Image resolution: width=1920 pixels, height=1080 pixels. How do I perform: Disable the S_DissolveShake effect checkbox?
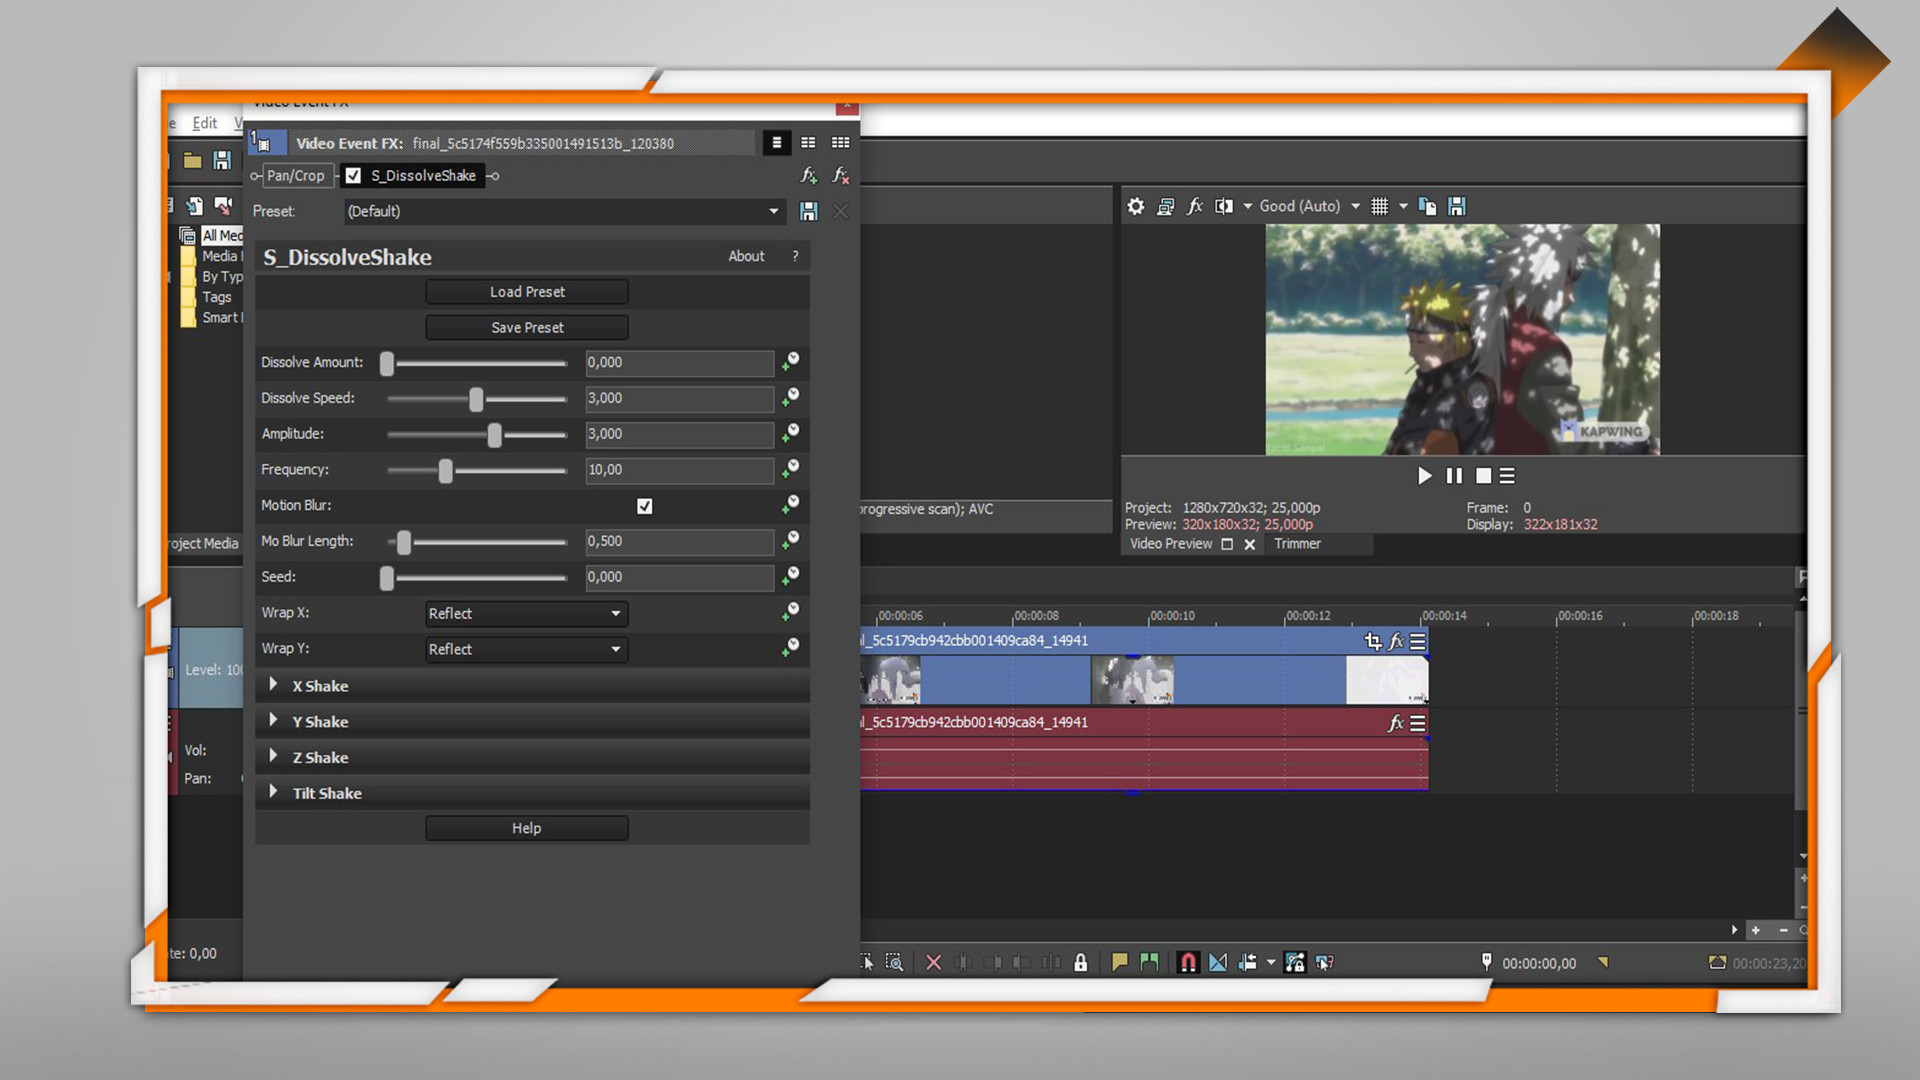pyautogui.click(x=353, y=175)
